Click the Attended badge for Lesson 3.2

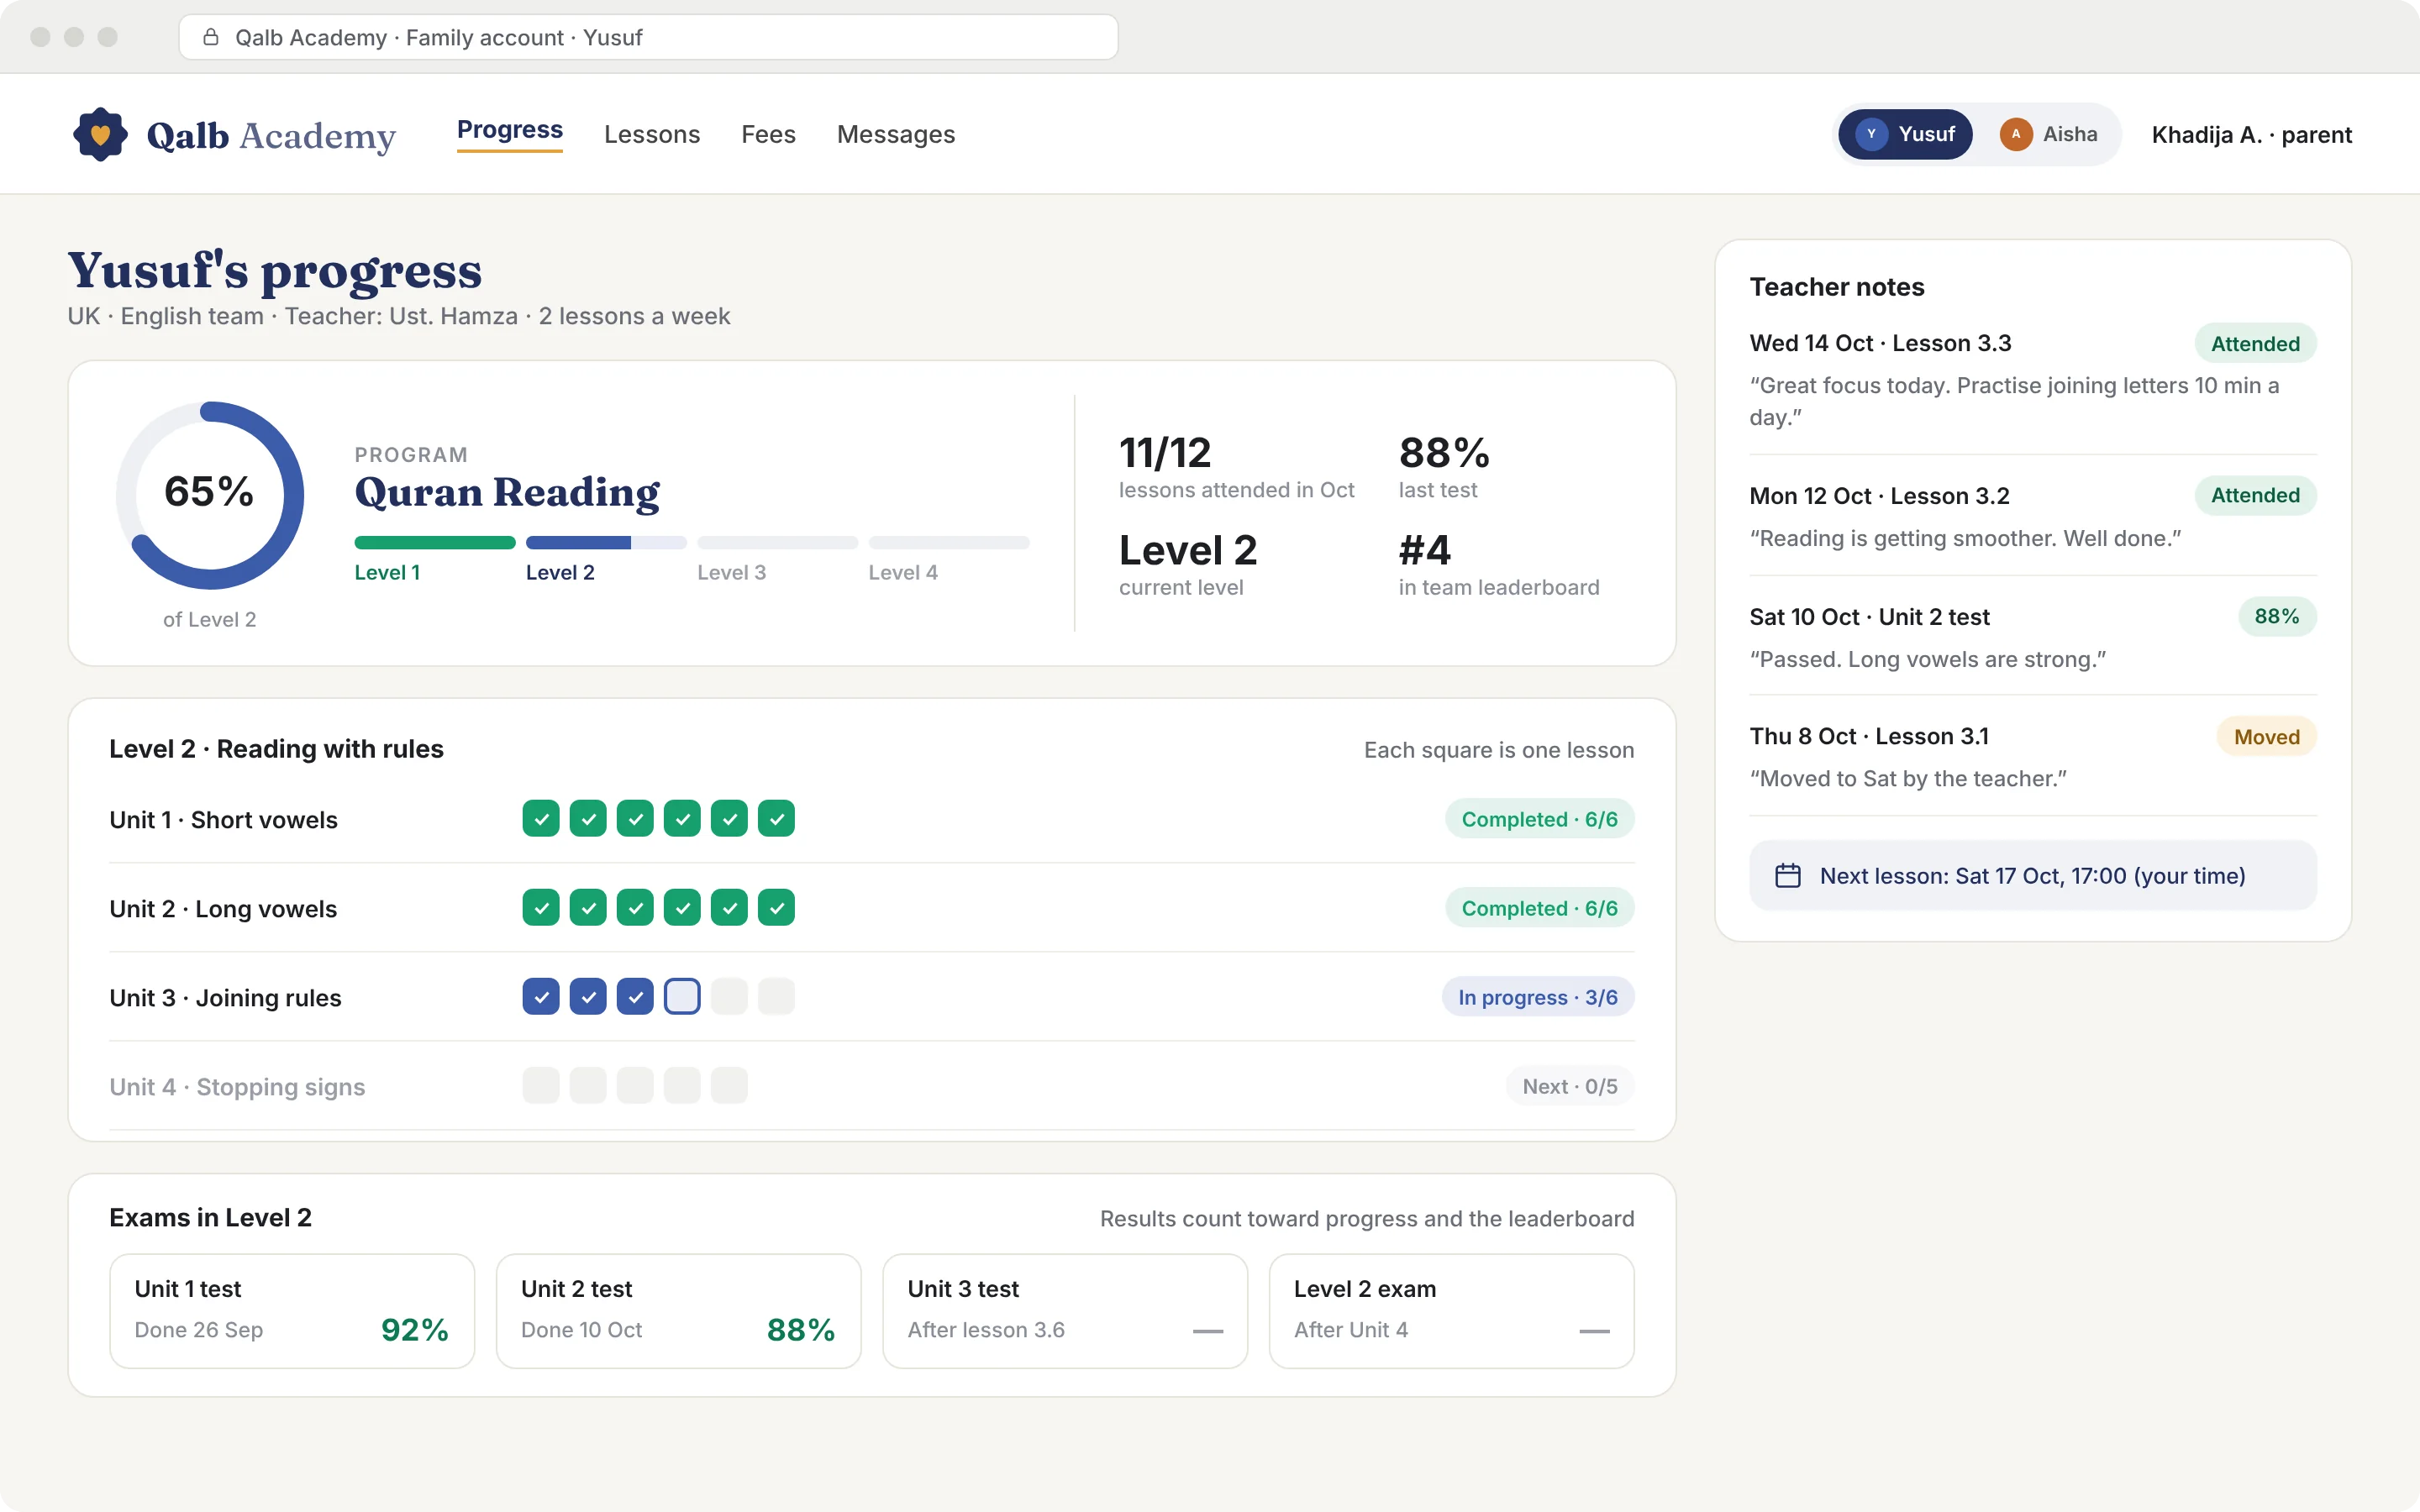[x=2255, y=495]
